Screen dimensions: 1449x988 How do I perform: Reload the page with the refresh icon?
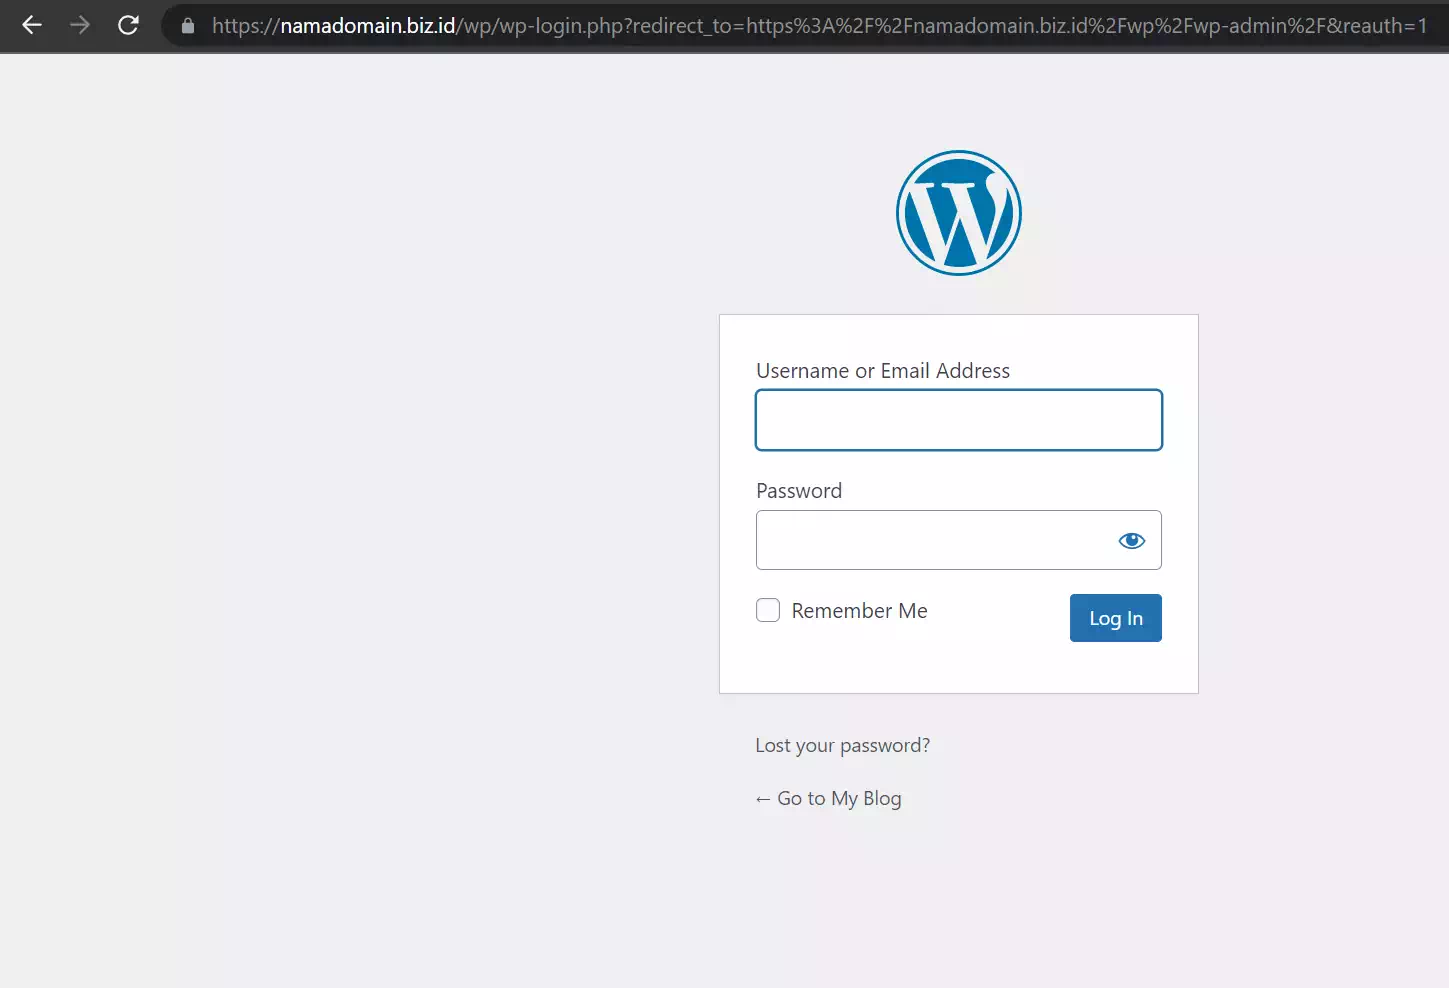(128, 25)
